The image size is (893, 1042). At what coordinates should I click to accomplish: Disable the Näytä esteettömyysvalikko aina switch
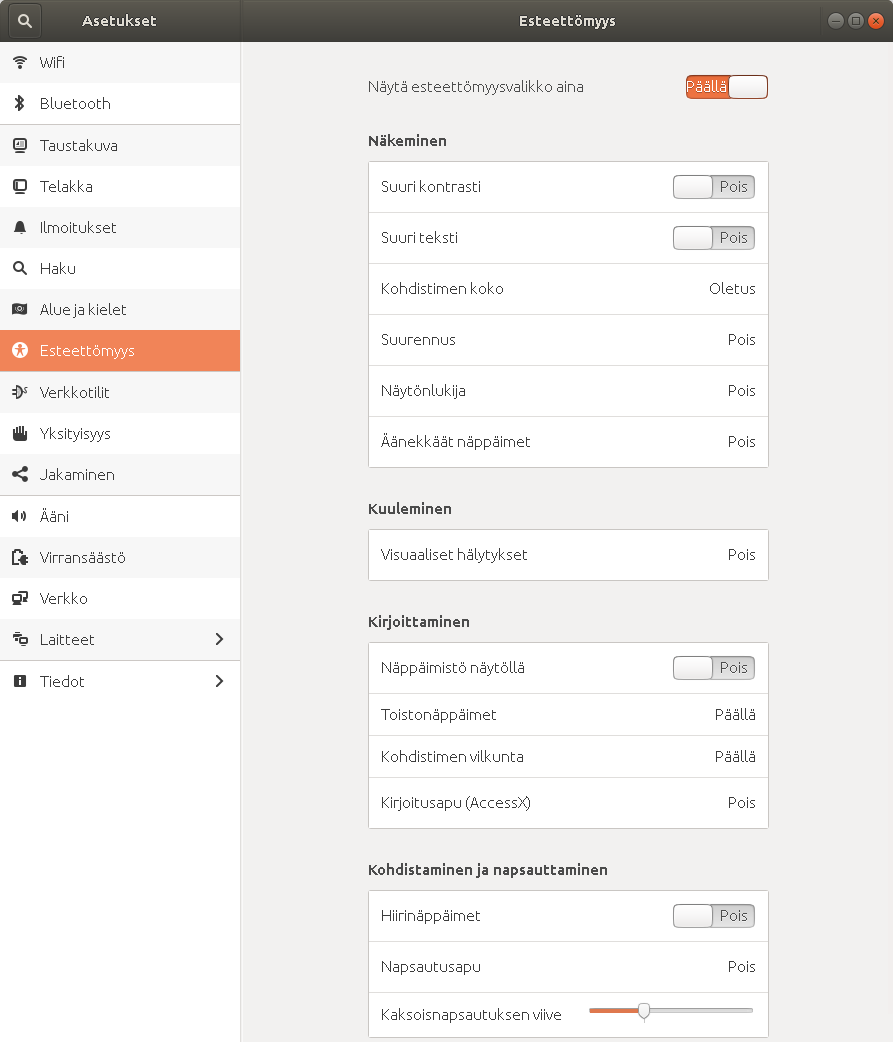coord(726,87)
